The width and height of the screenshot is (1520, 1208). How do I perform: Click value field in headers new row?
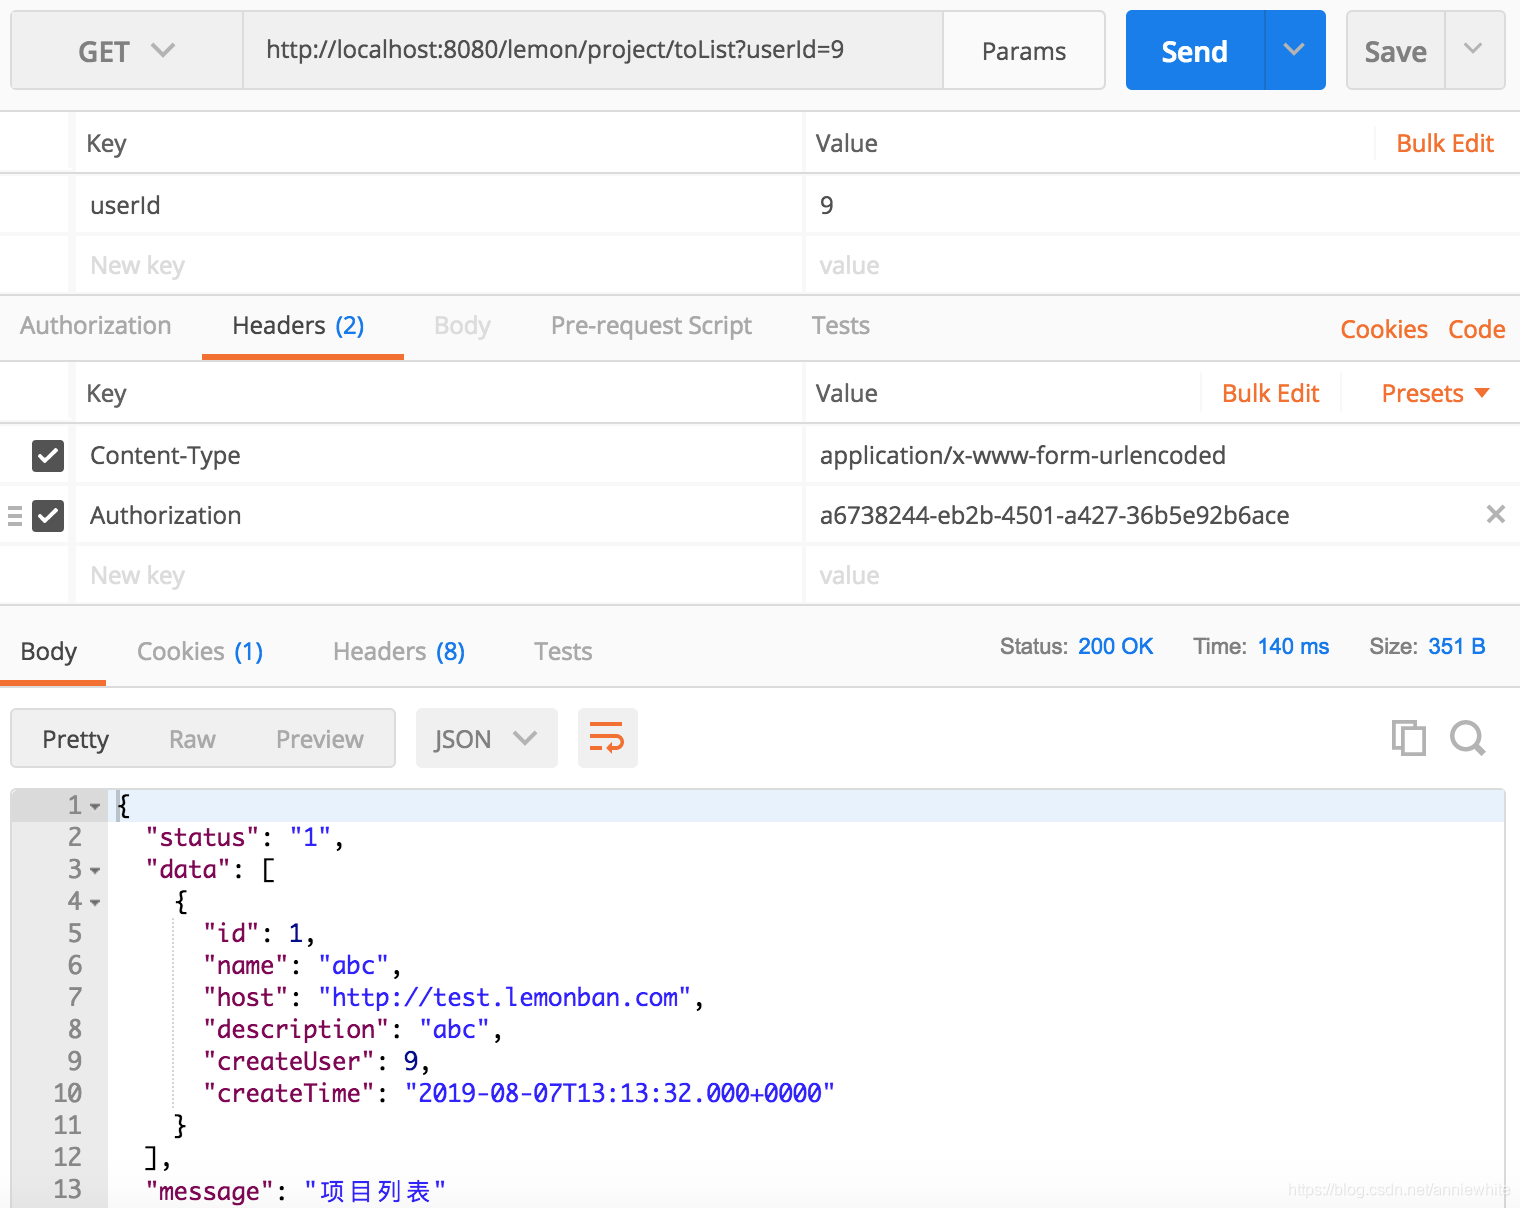[1163, 575]
